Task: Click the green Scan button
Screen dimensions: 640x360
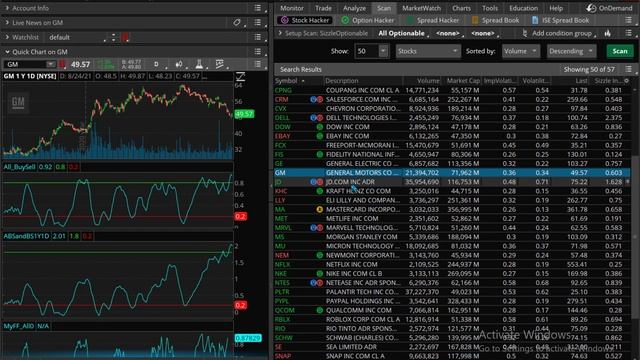Action: click(x=620, y=51)
